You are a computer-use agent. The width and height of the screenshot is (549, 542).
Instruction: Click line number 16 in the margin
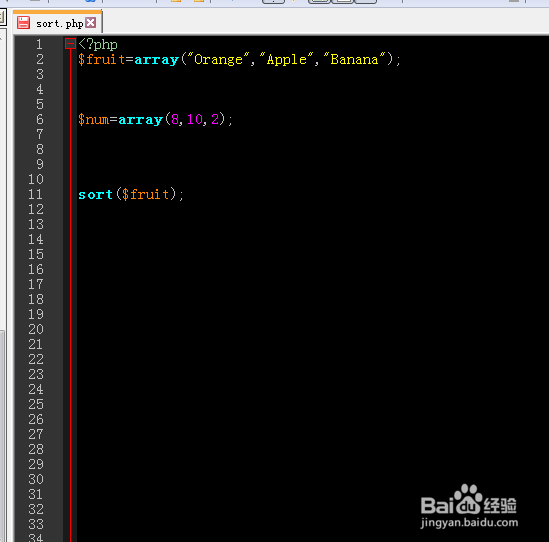35,269
